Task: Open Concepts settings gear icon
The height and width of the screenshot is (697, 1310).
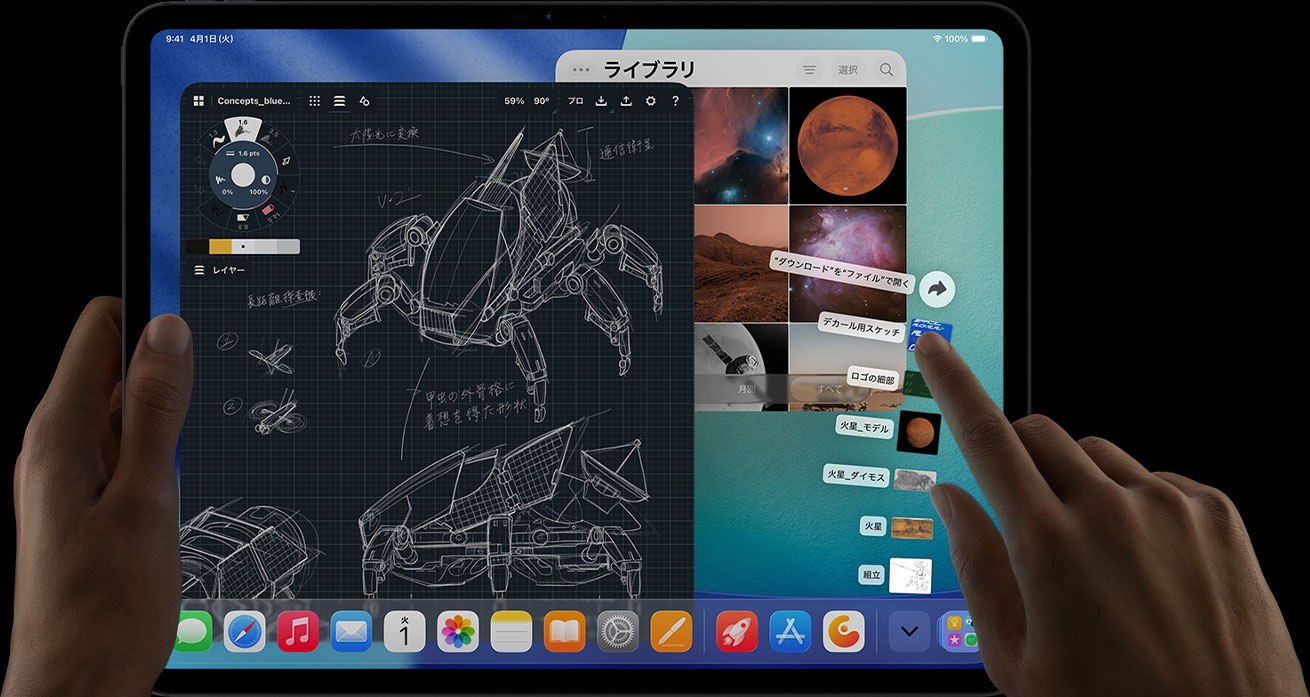Action: 651,101
